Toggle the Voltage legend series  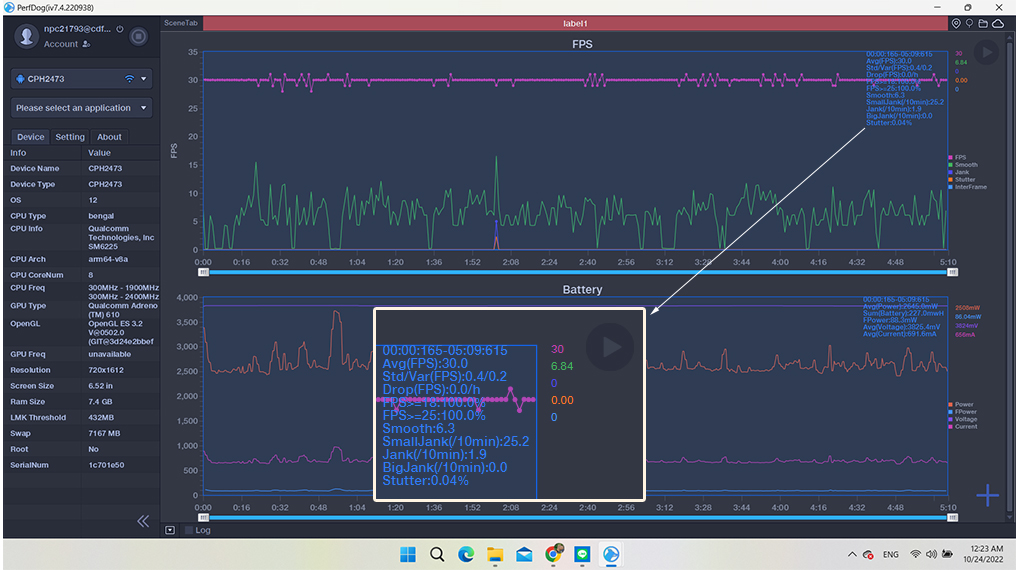[x=963, y=419]
